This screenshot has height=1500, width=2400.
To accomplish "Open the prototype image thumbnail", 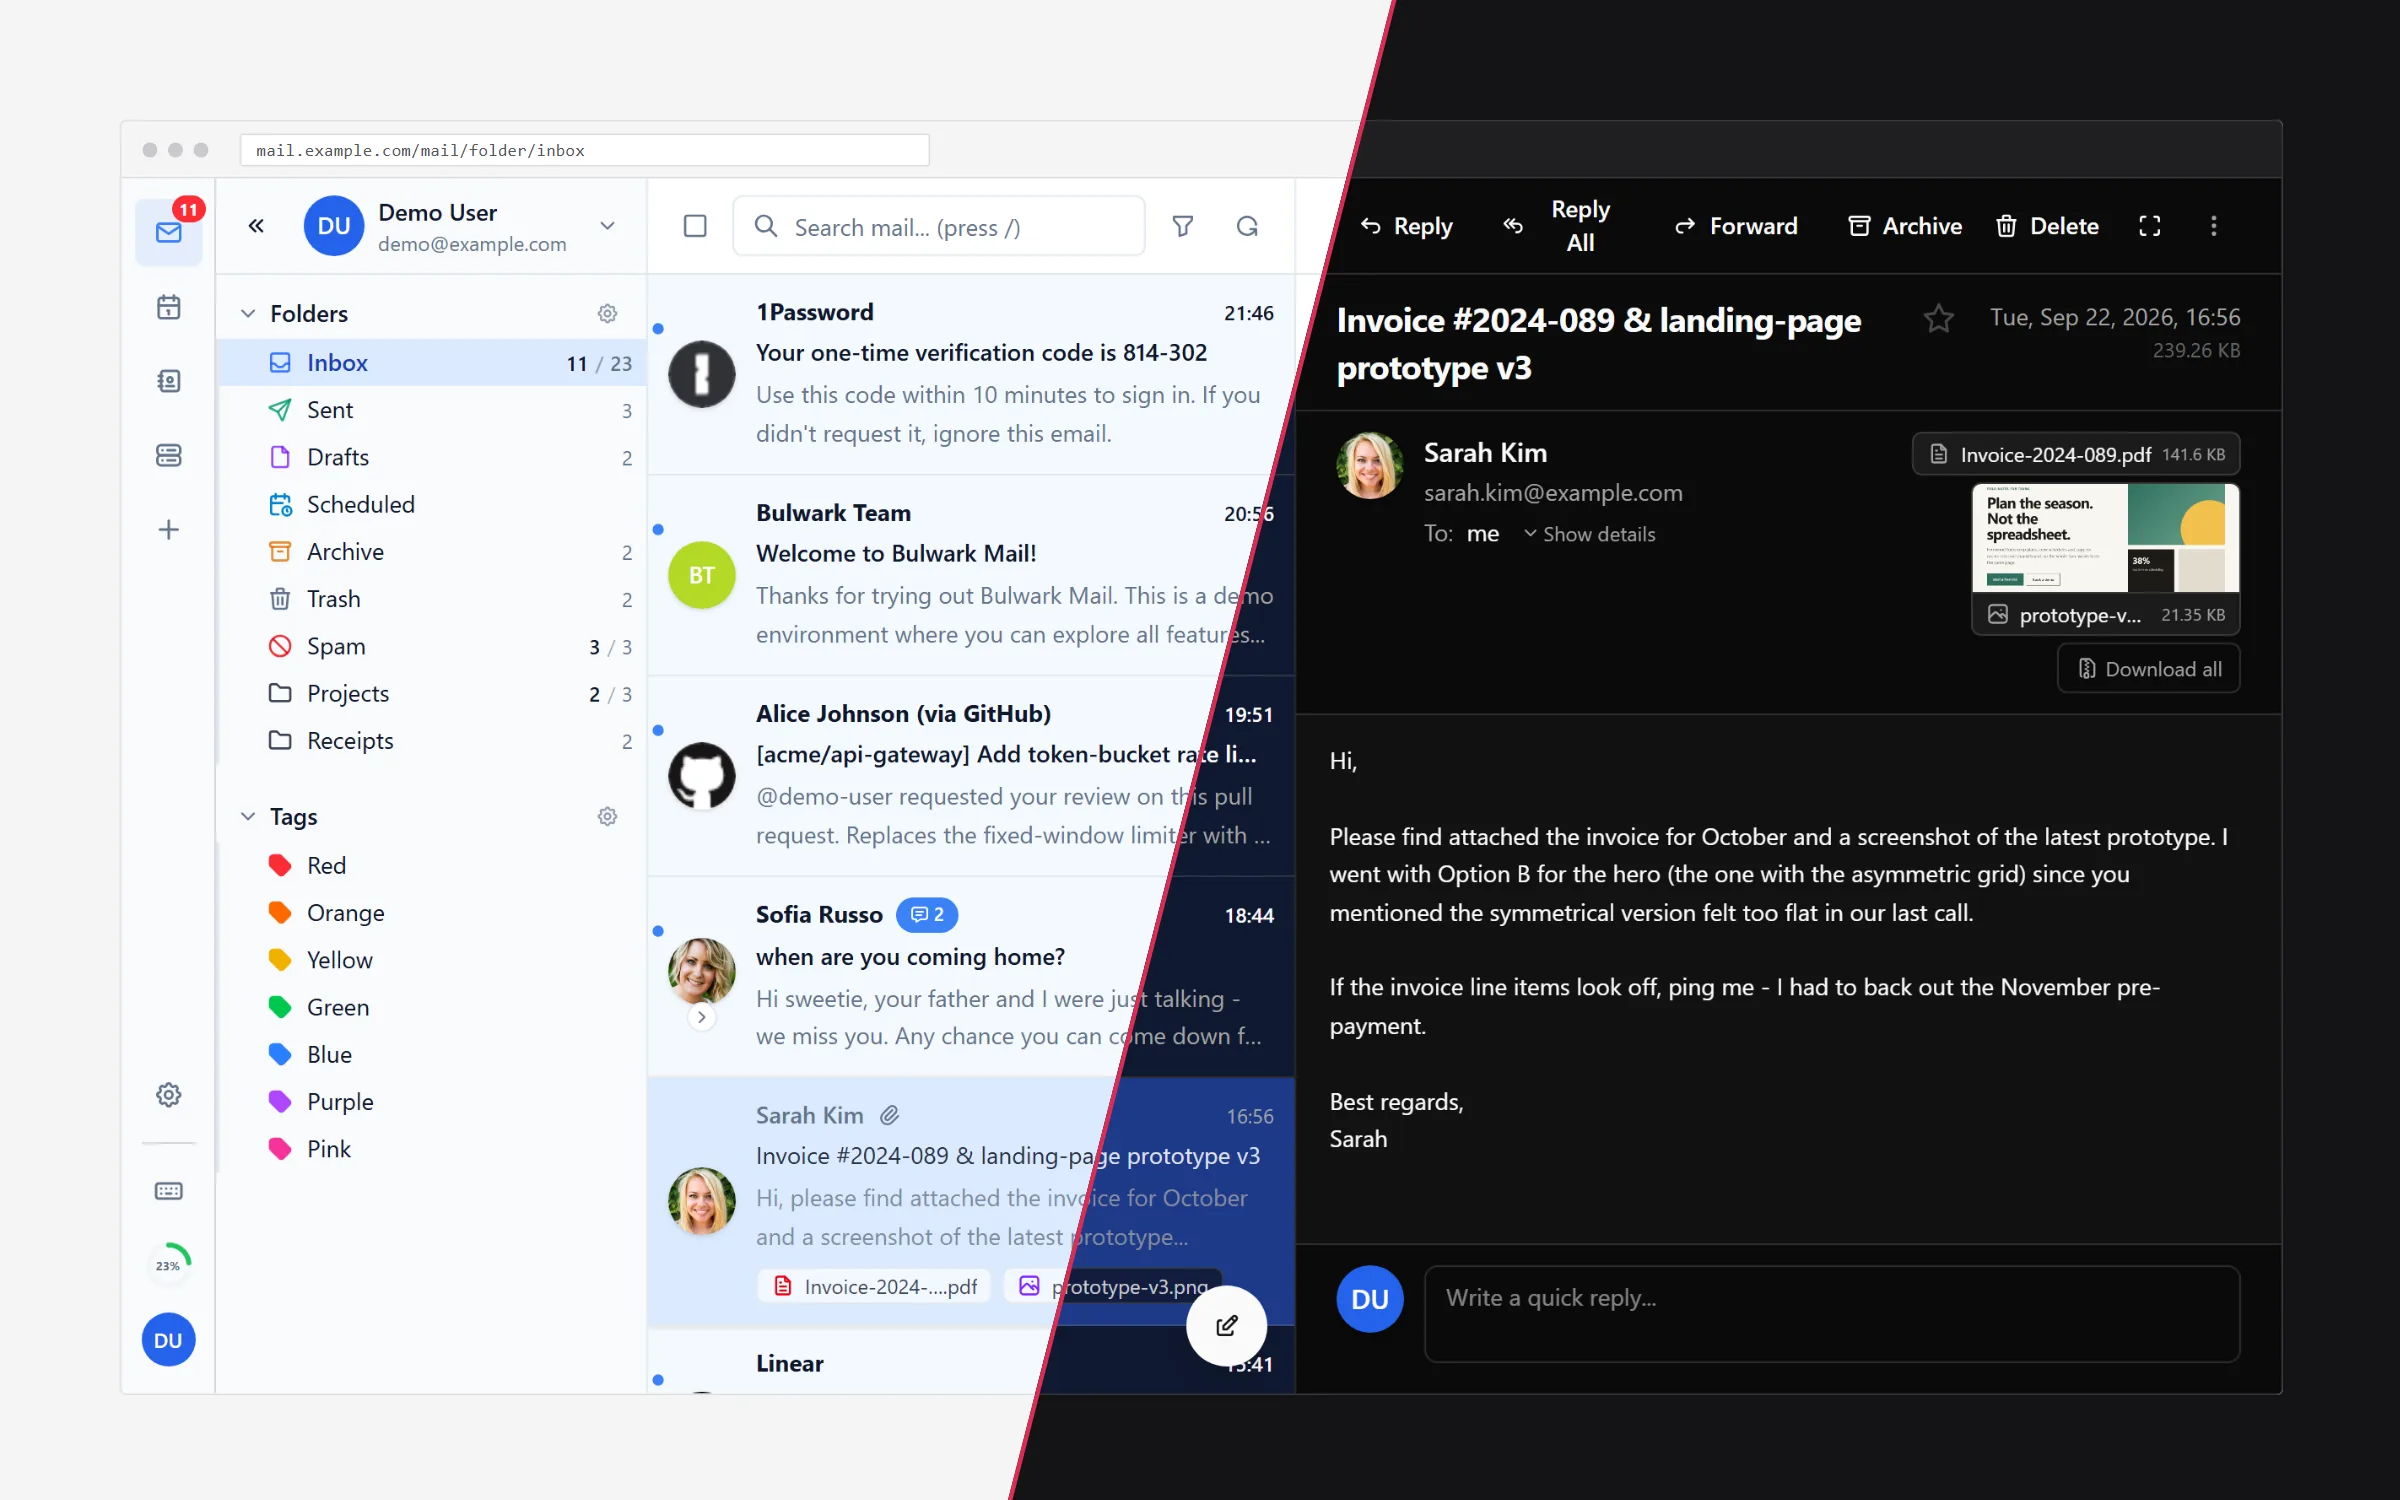I will pyautogui.click(x=2105, y=538).
